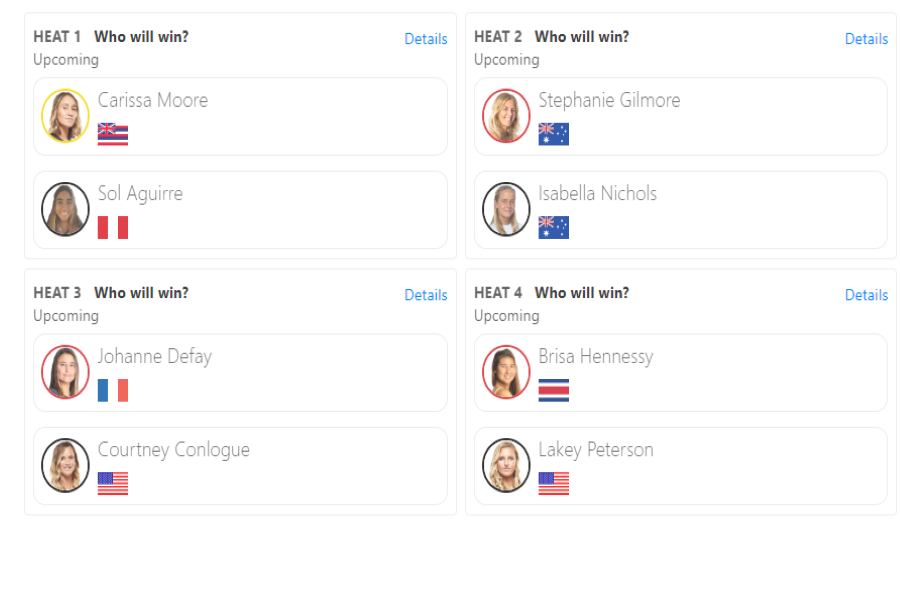This screenshot has width=900, height=600.
Task: Click the US flag under Courtney Conlogue
Action: pos(113,483)
